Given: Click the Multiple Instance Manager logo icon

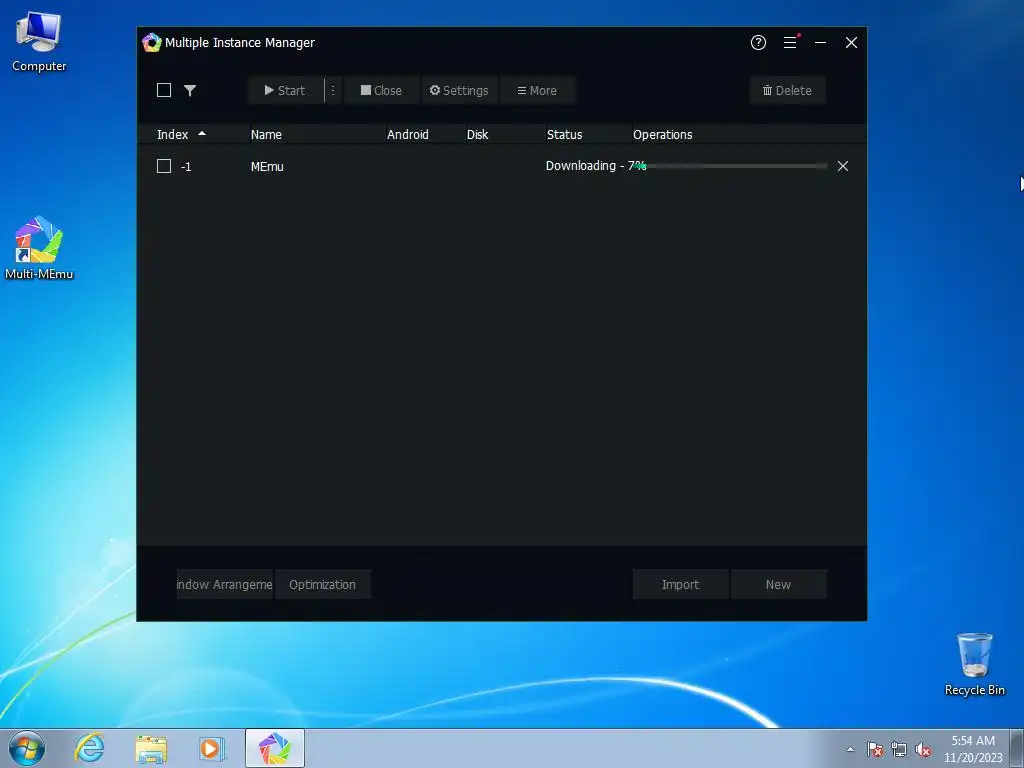Looking at the screenshot, I should (152, 42).
